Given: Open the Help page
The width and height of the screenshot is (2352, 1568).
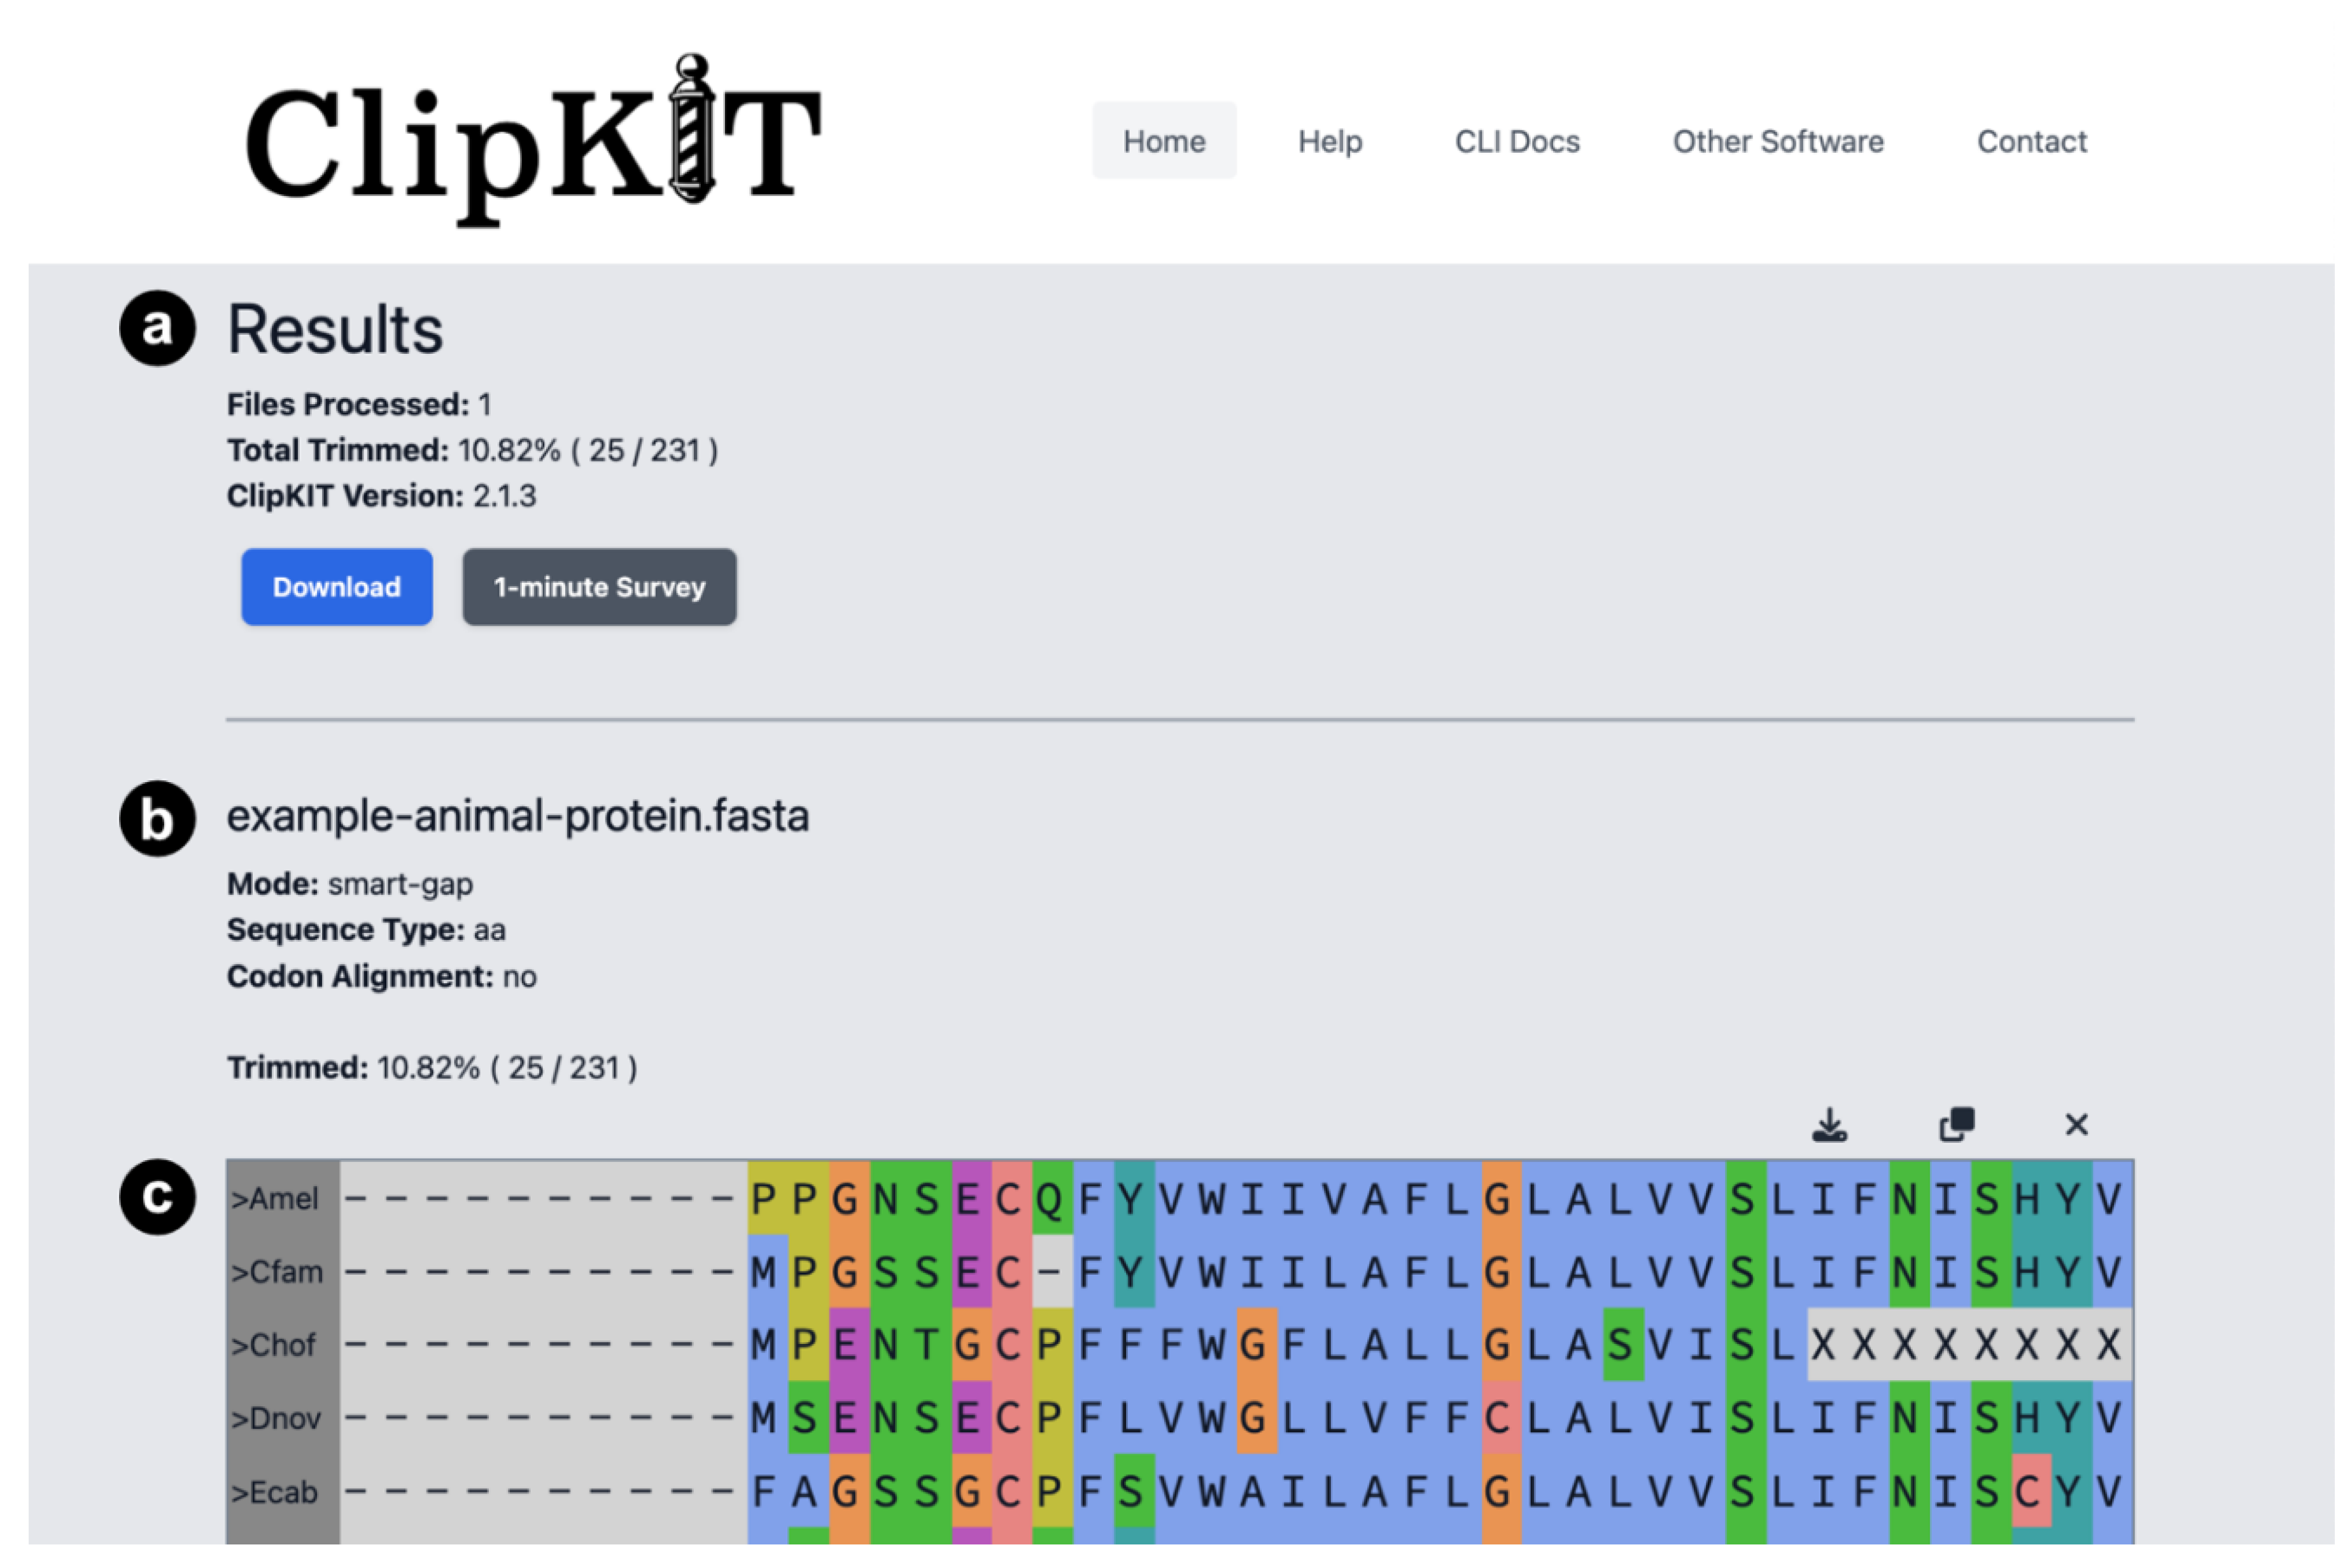Looking at the screenshot, I should [1329, 141].
